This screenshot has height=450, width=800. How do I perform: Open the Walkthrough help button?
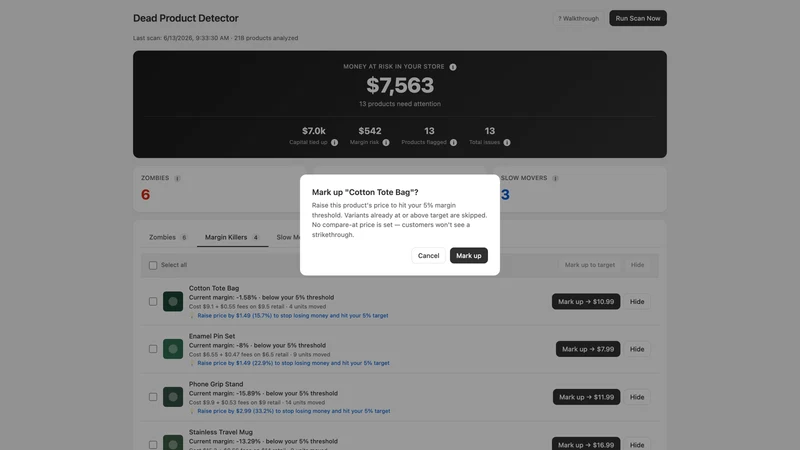[578, 18]
